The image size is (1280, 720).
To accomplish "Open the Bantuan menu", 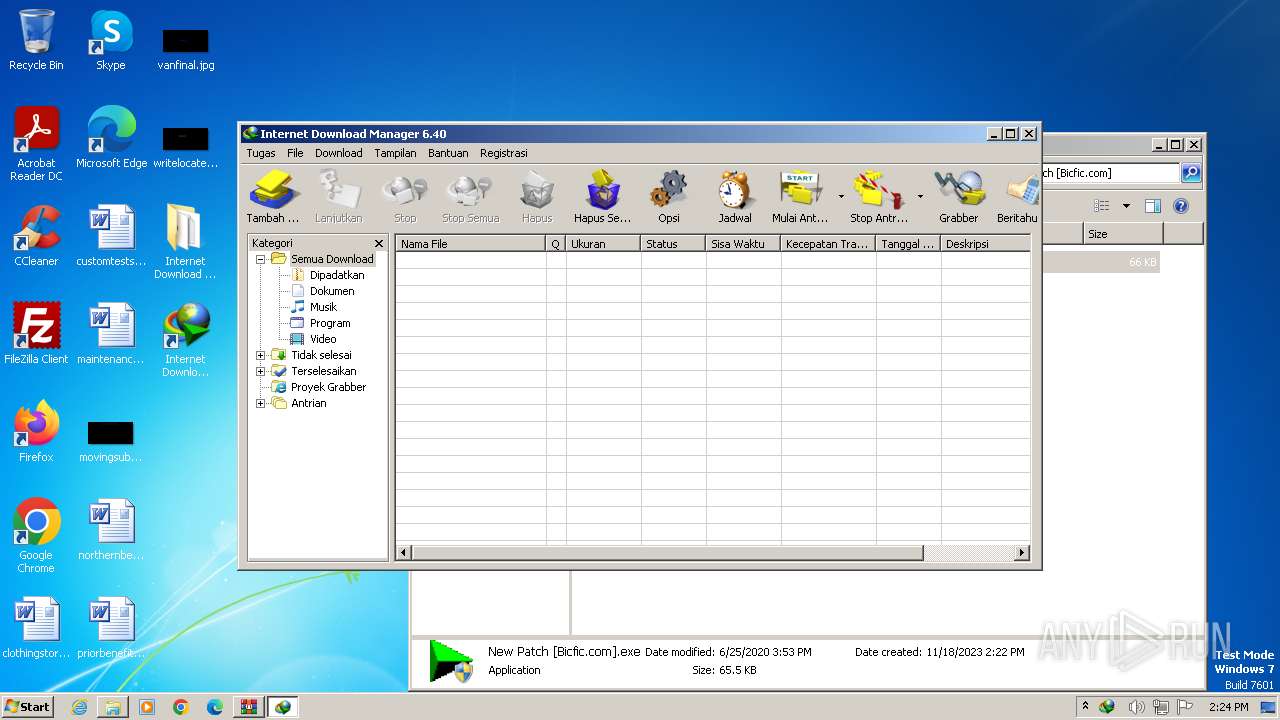I will pos(448,153).
